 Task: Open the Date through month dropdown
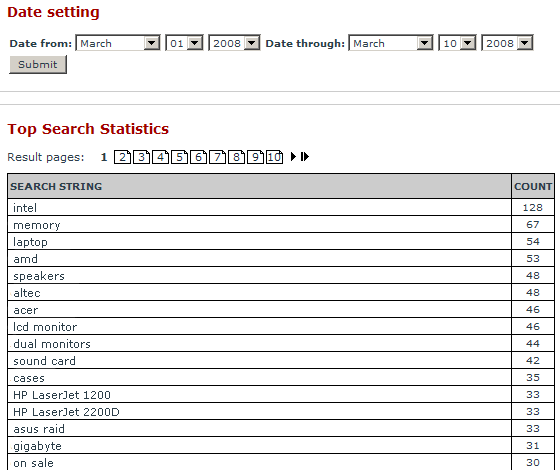pos(391,43)
